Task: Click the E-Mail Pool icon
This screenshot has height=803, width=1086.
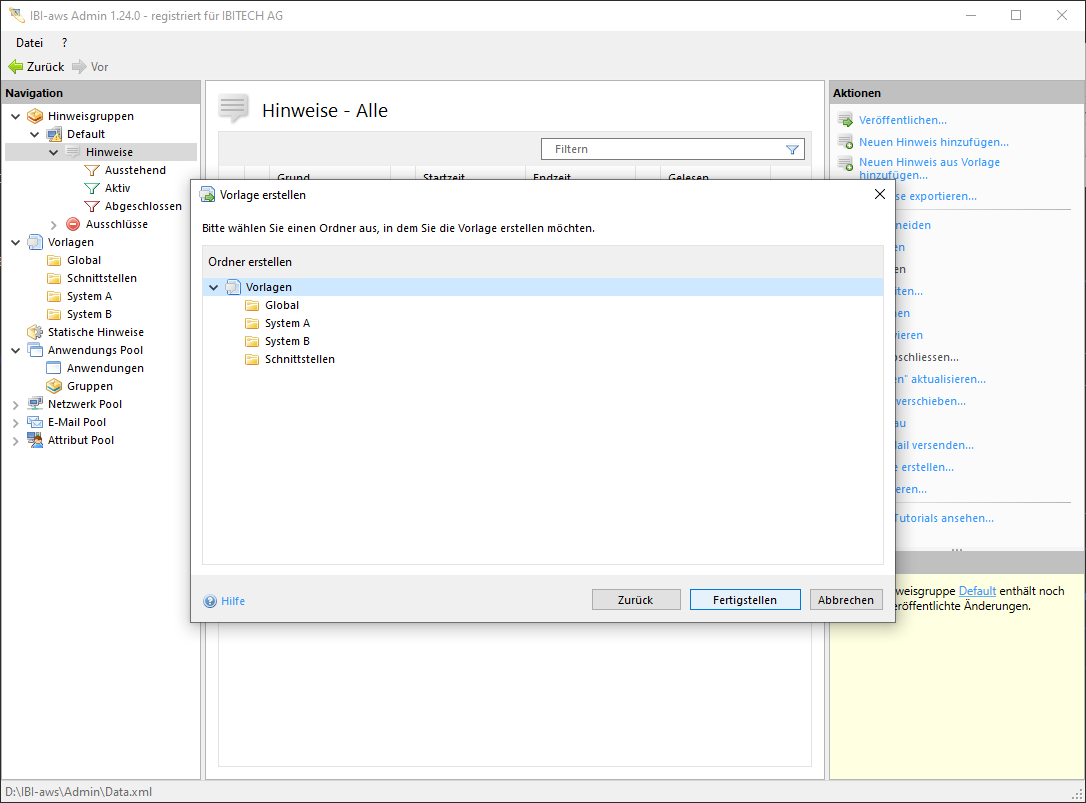Action: tap(35, 422)
